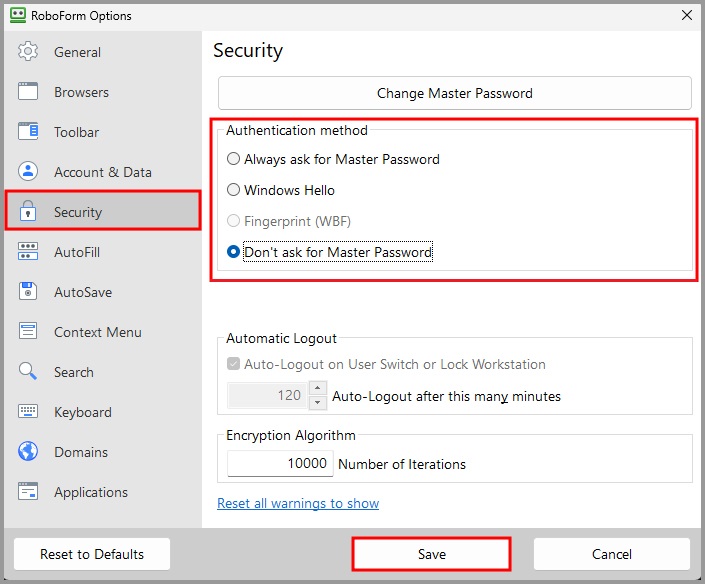Image resolution: width=705 pixels, height=584 pixels.
Task: Click the Applications window icon
Action: (x=28, y=491)
